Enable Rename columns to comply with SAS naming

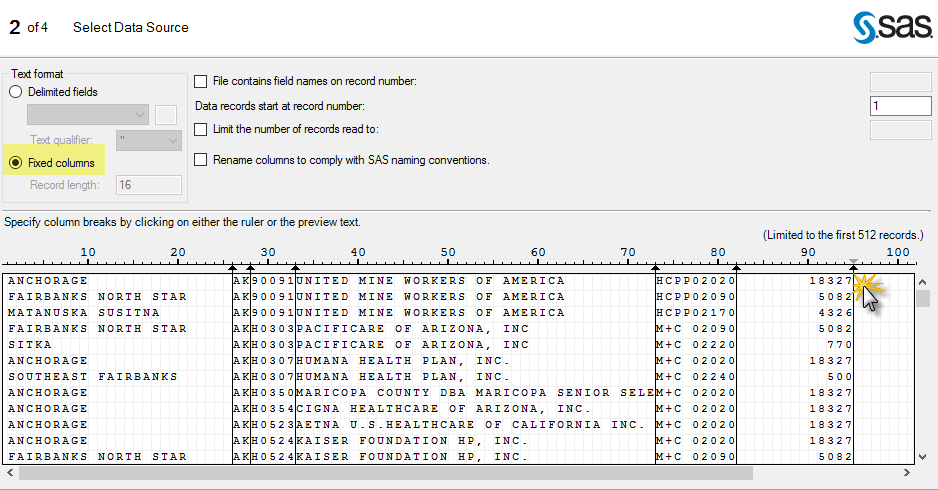pos(200,160)
